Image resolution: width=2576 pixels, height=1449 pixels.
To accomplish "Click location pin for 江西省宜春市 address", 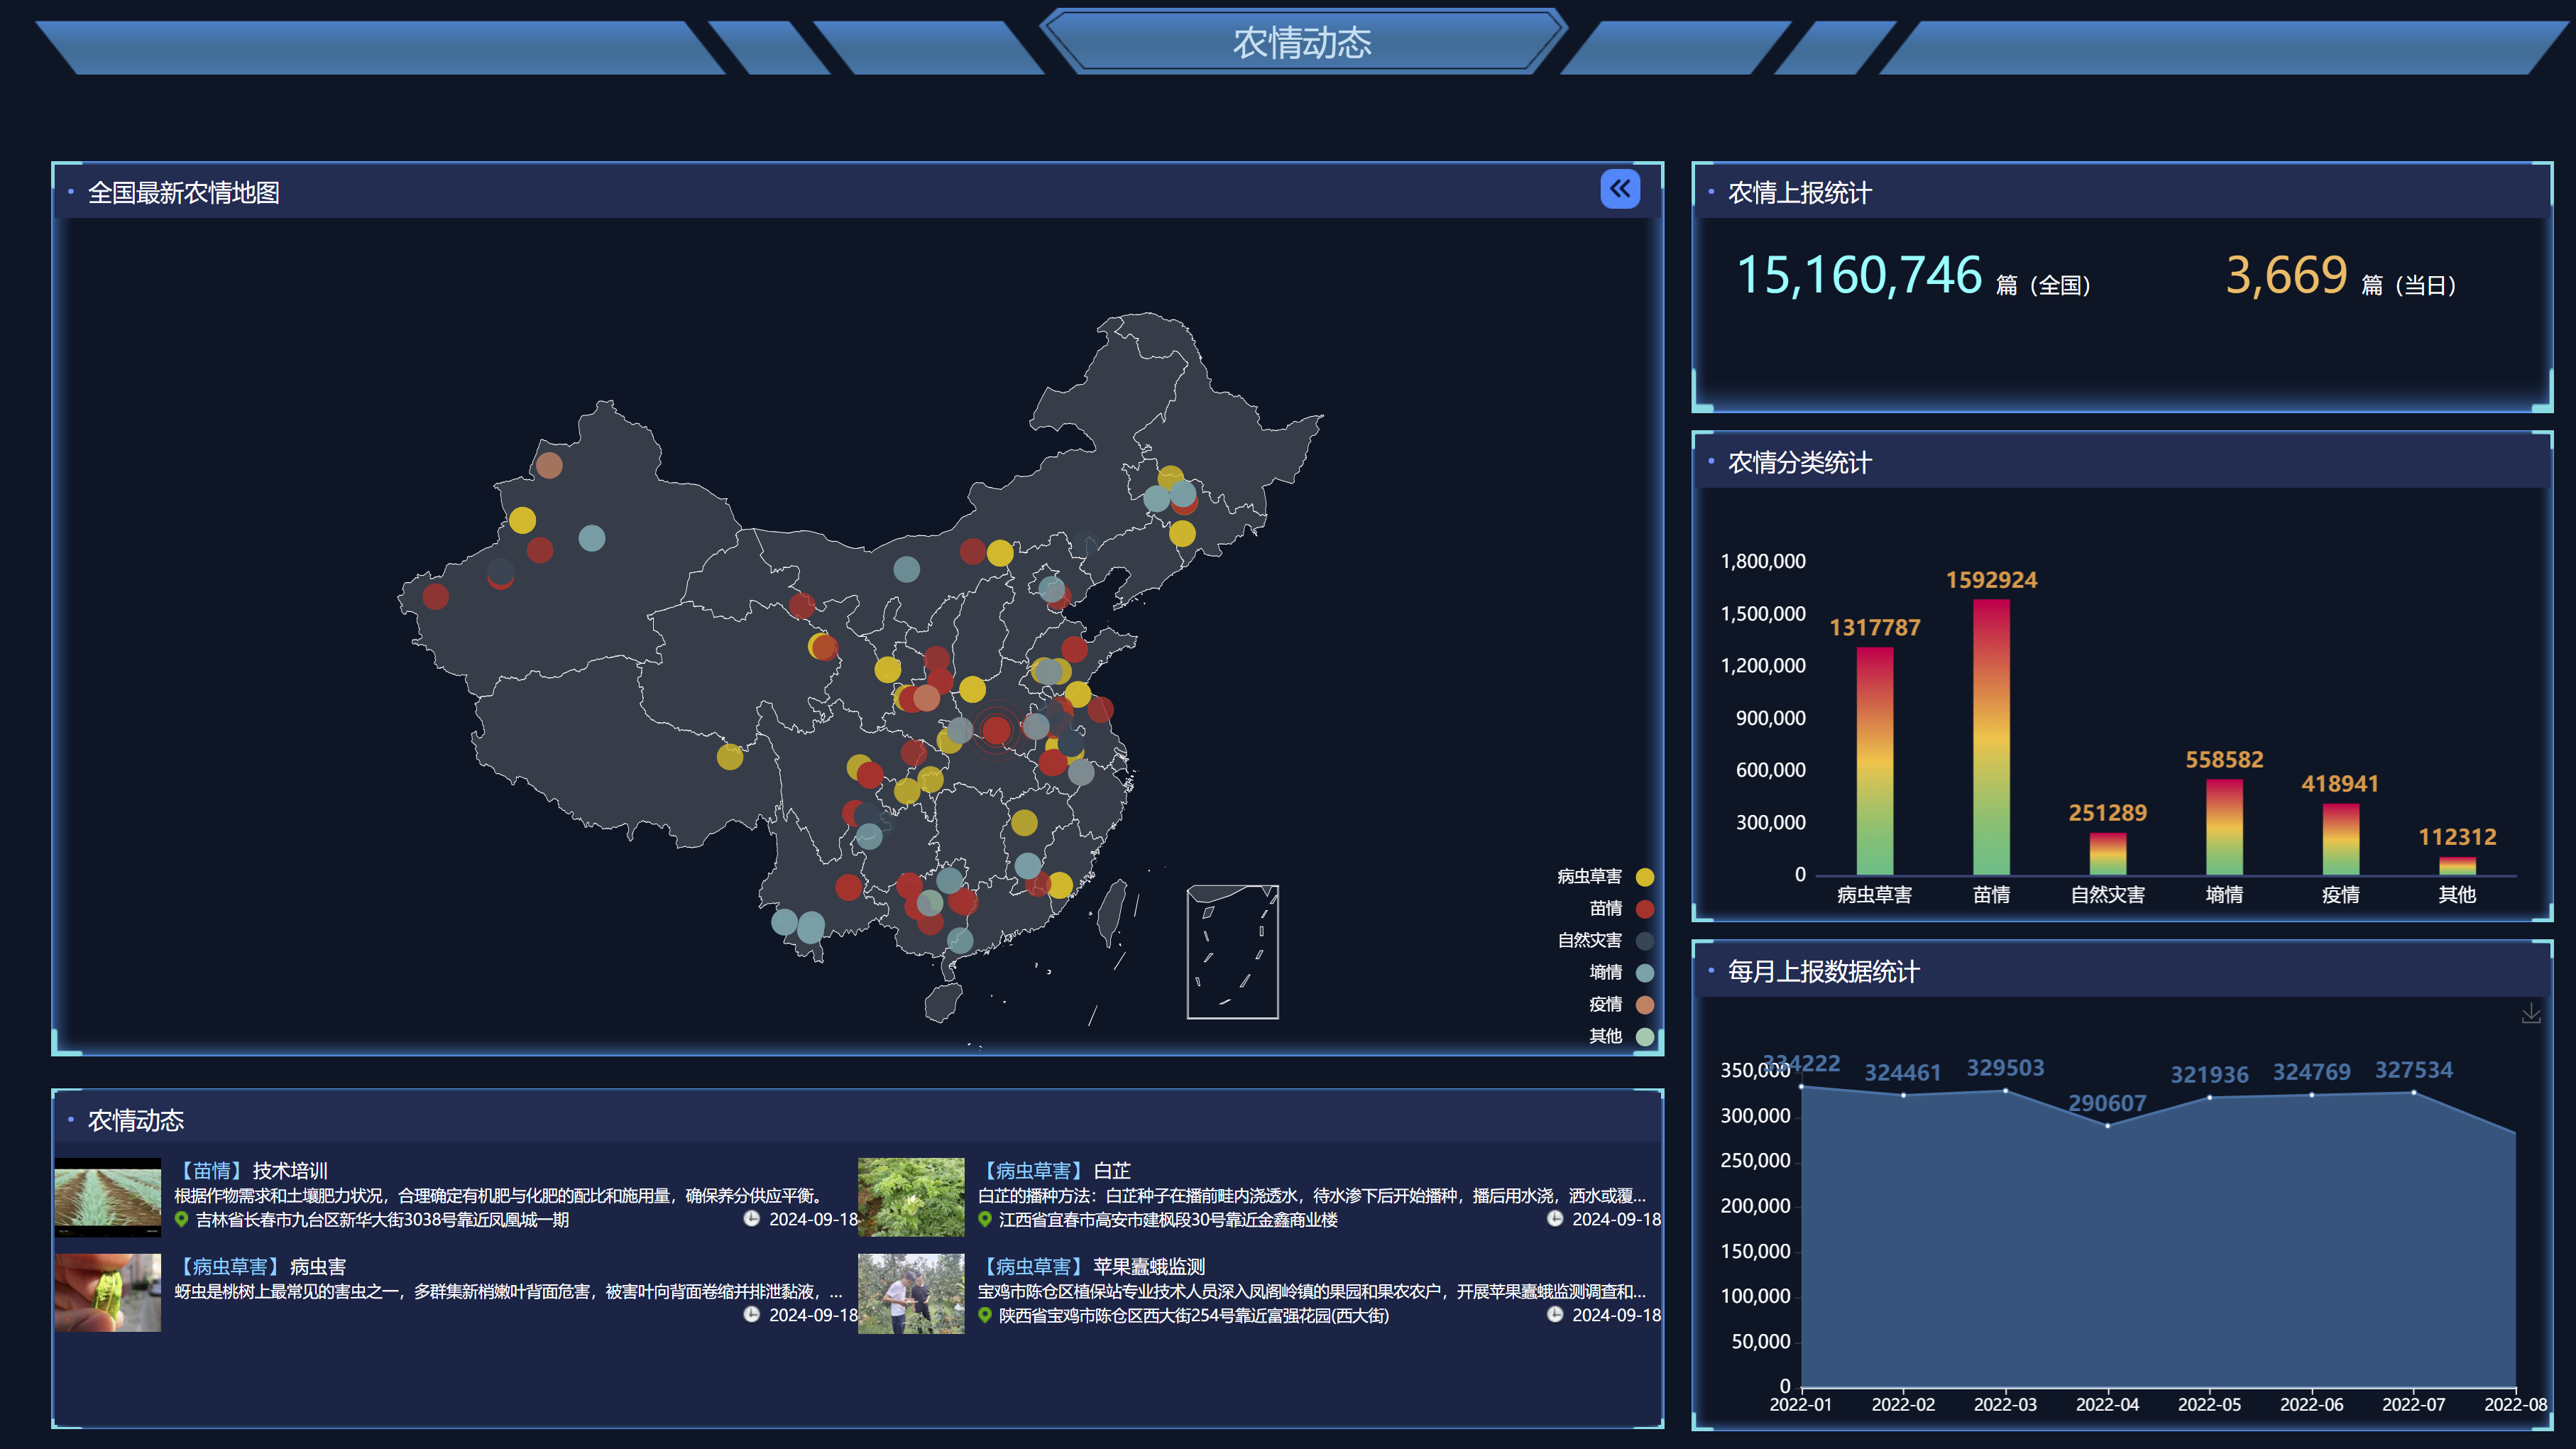I will coord(984,1219).
